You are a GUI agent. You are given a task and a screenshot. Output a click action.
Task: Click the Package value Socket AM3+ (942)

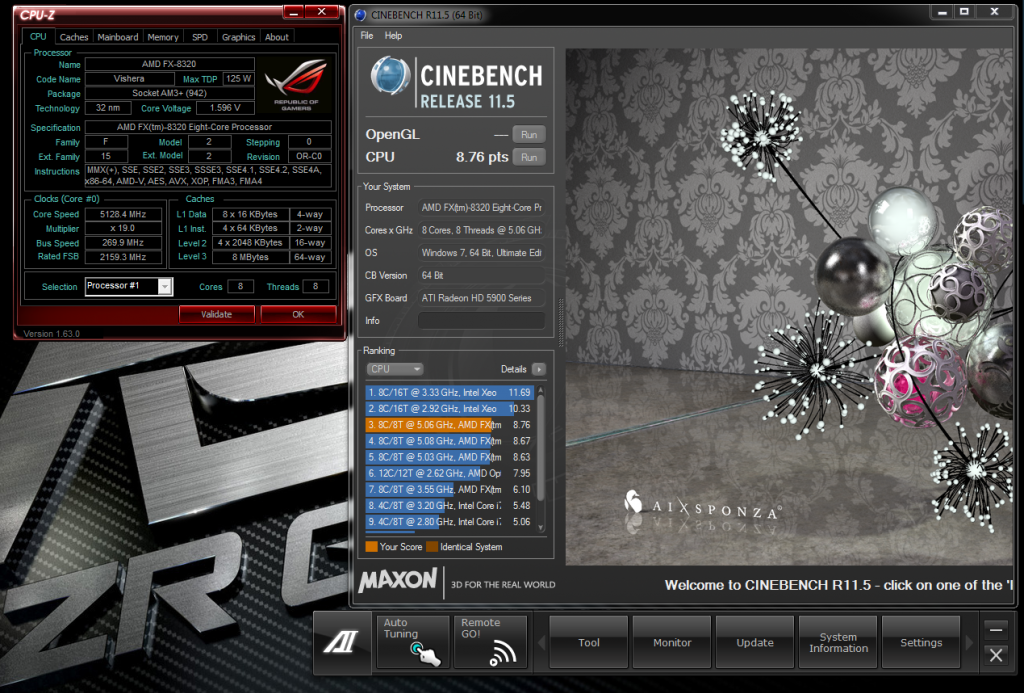tap(169, 93)
